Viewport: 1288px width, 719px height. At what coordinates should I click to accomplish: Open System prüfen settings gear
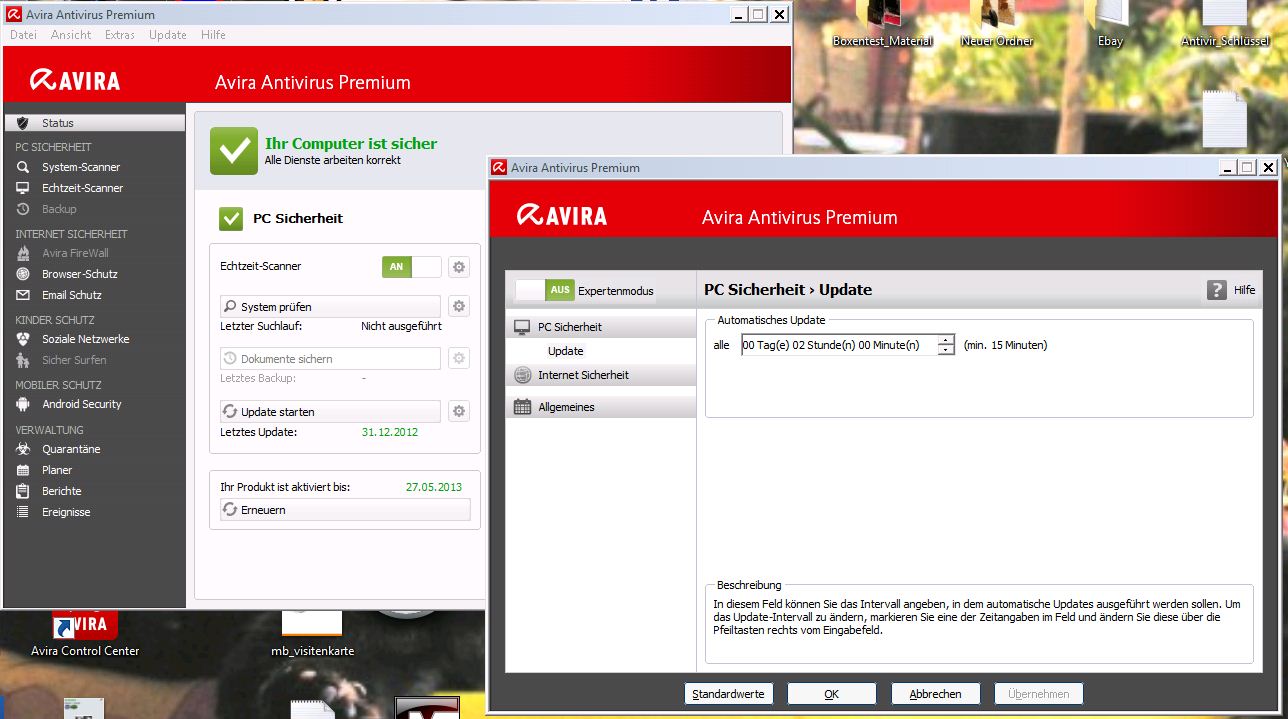[459, 306]
